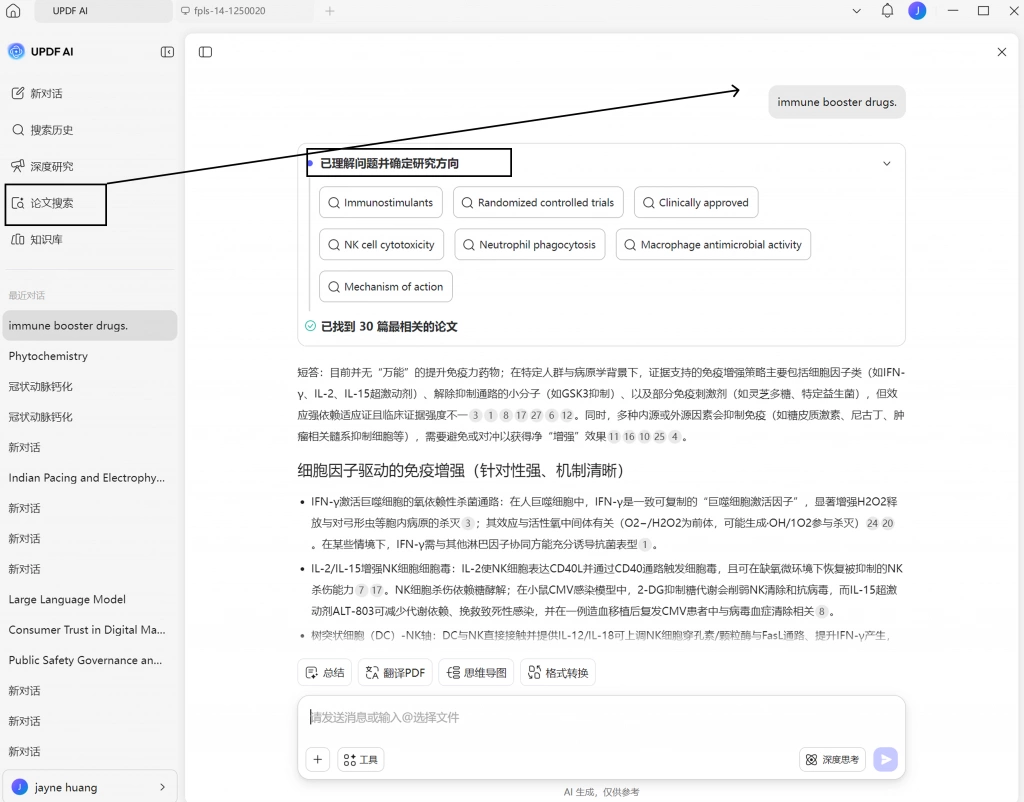Open search history (搜索历史)
Viewport: 1024px width, 802px height.
pyautogui.click(x=89, y=130)
